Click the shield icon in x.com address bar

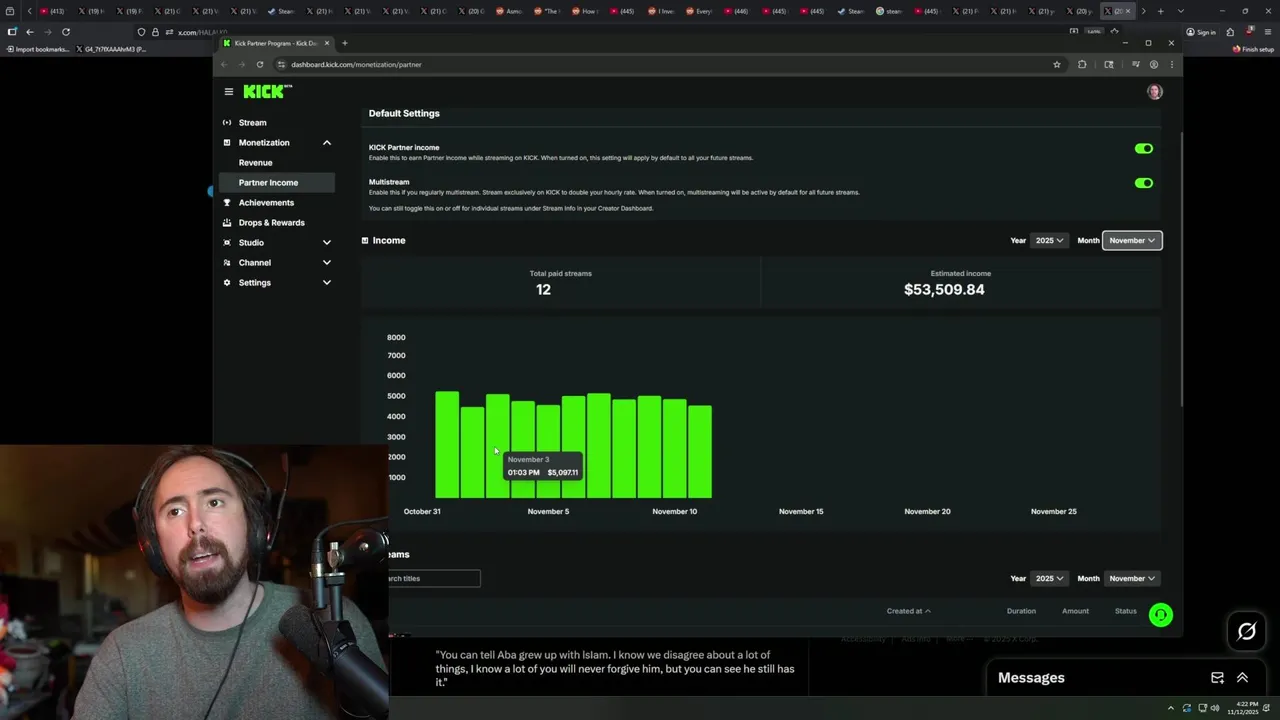[141, 32]
